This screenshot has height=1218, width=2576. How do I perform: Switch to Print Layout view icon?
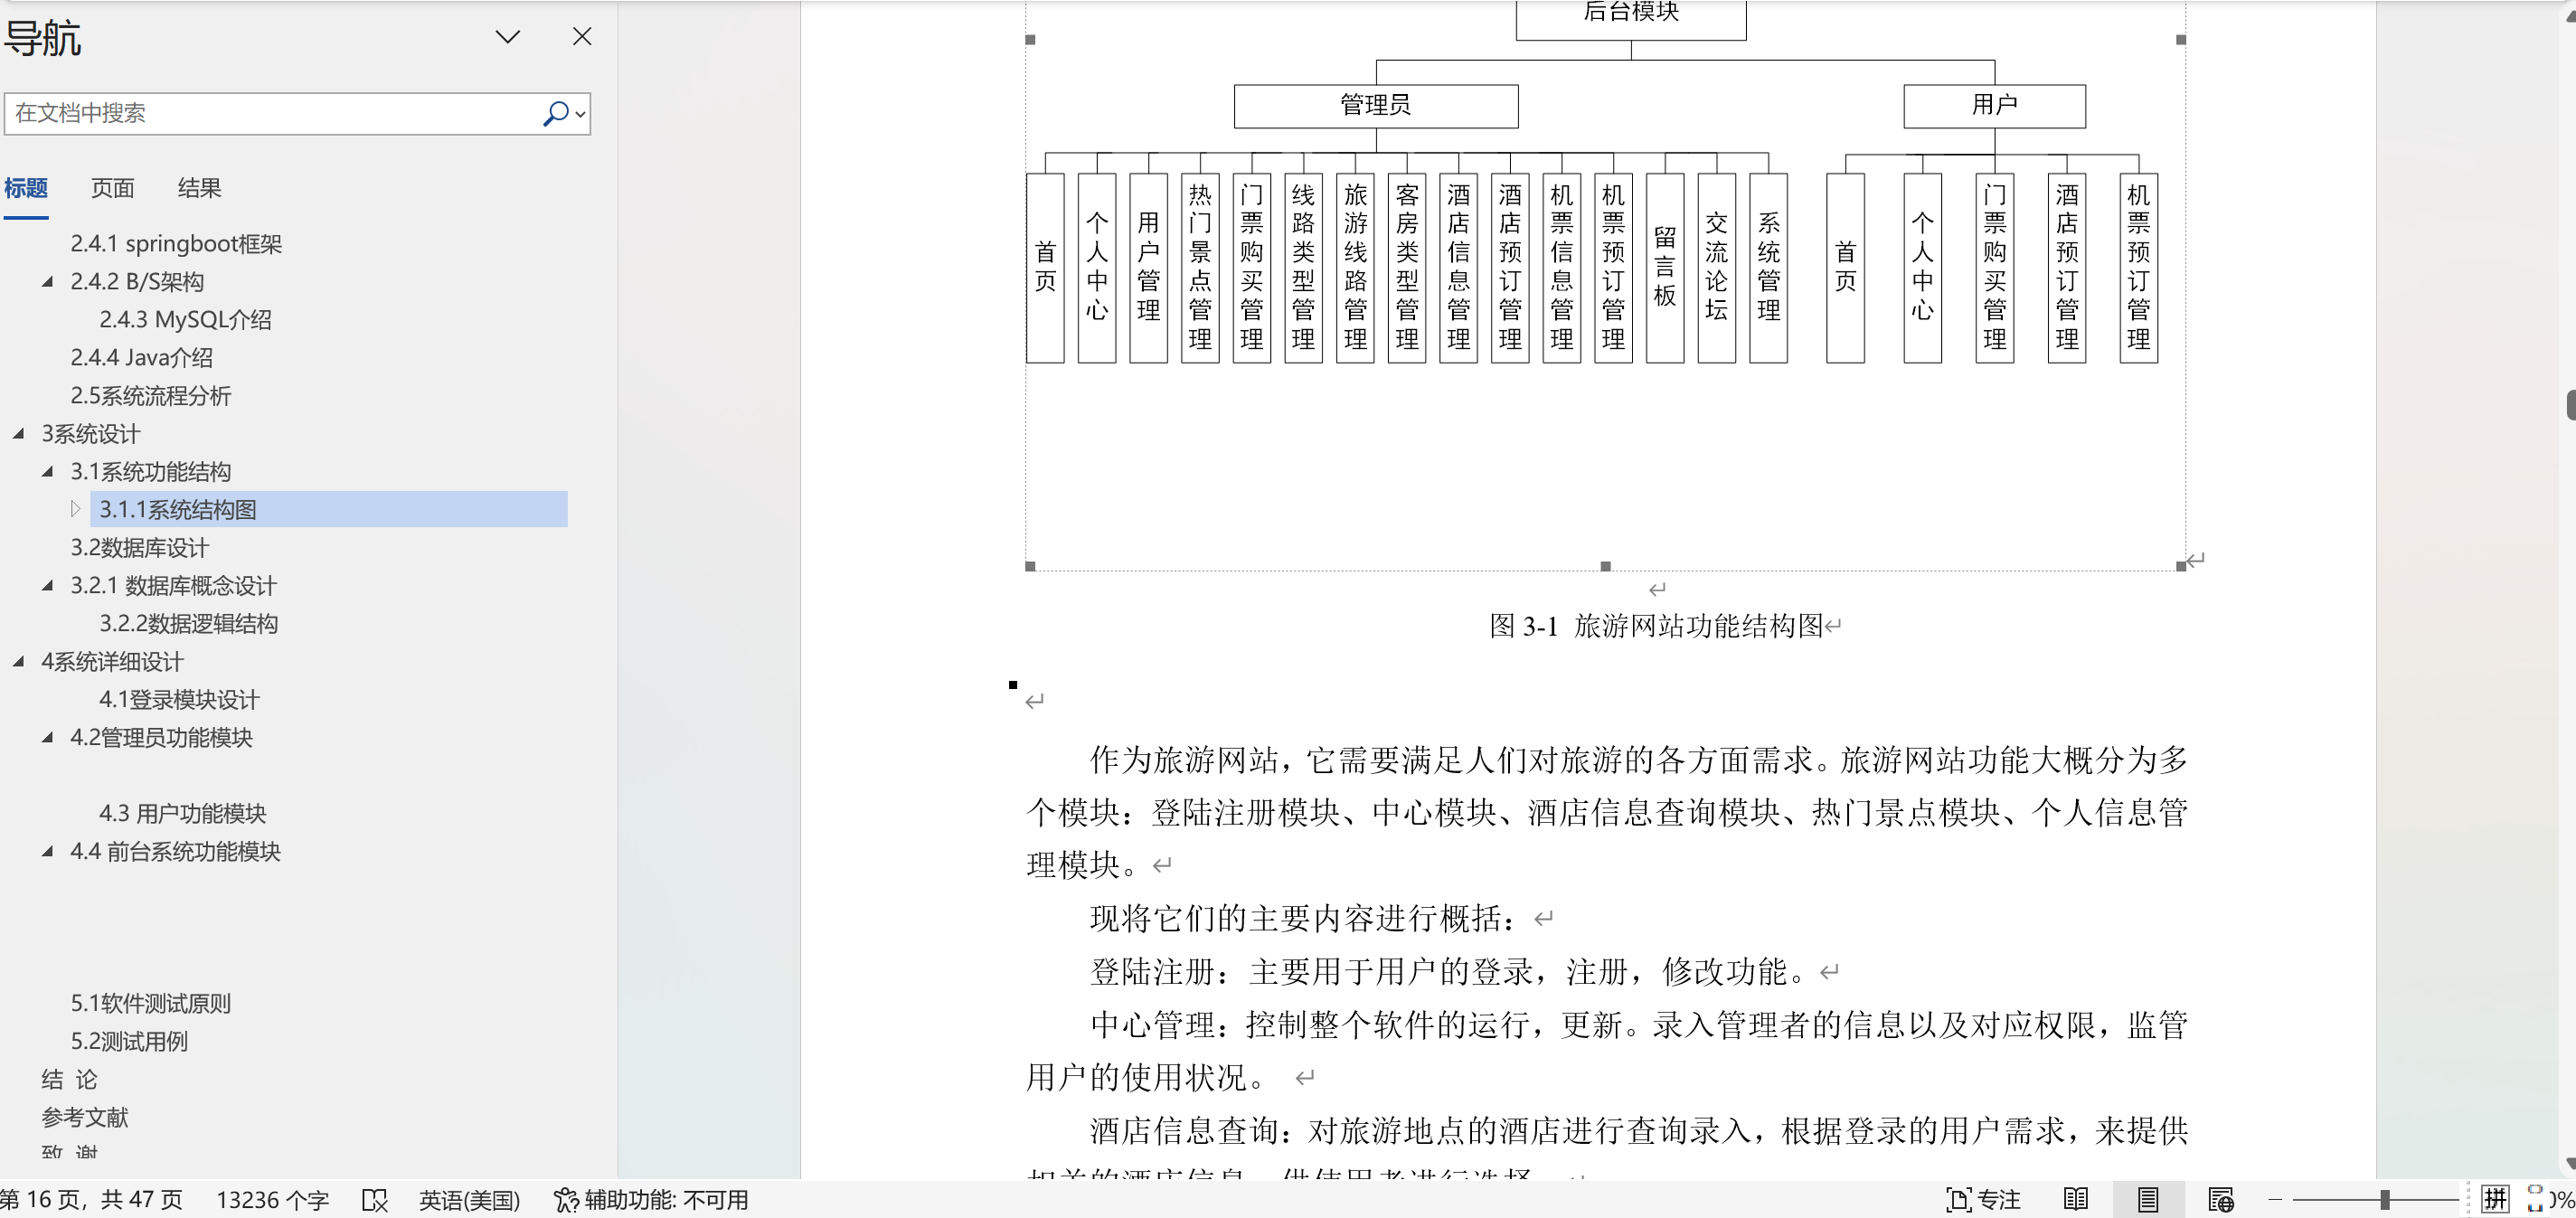coord(2147,1200)
